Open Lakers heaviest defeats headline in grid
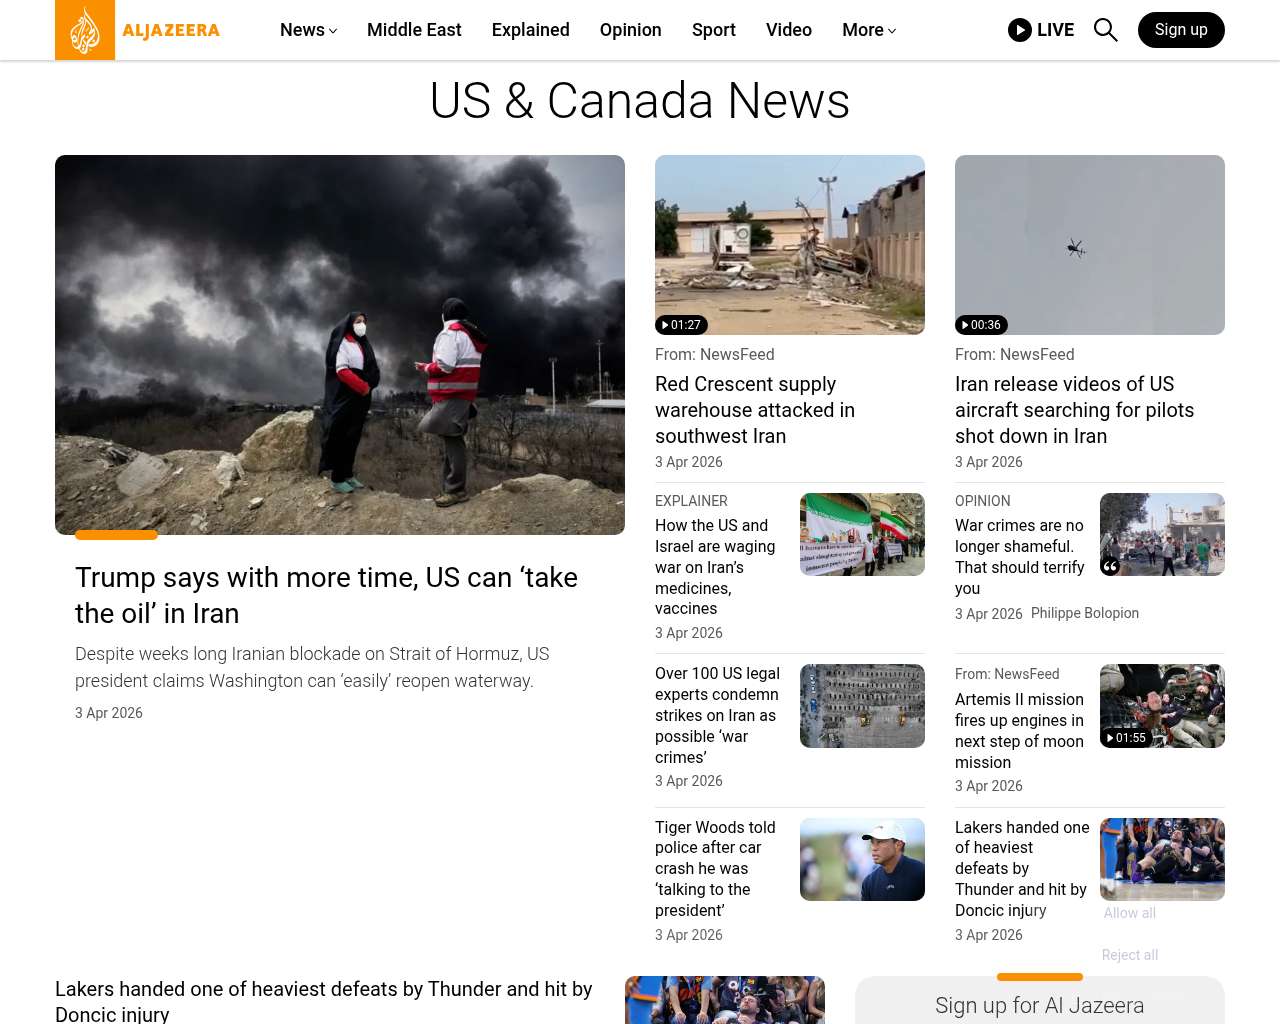The width and height of the screenshot is (1280, 1024). pos(1022,869)
